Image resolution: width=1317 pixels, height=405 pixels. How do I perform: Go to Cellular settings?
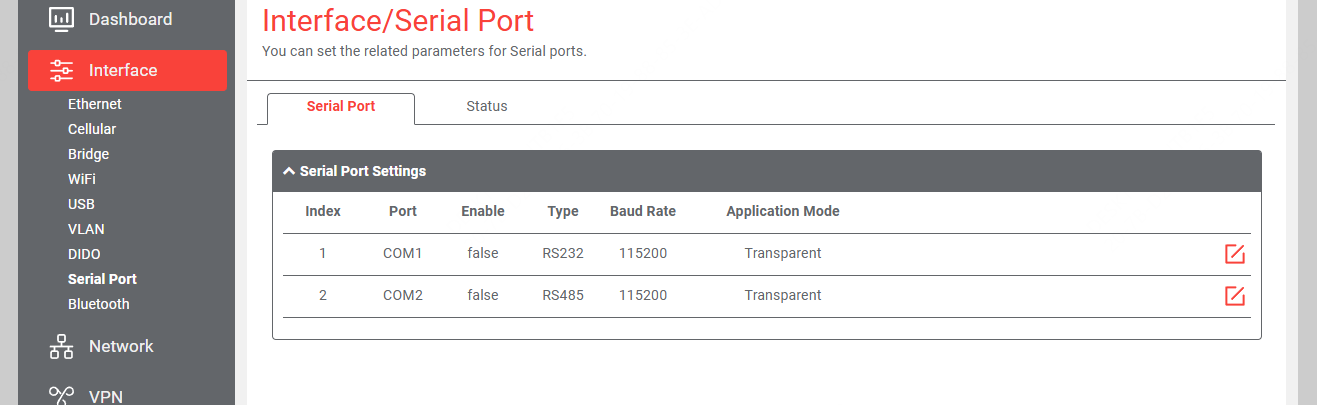[92, 129]
